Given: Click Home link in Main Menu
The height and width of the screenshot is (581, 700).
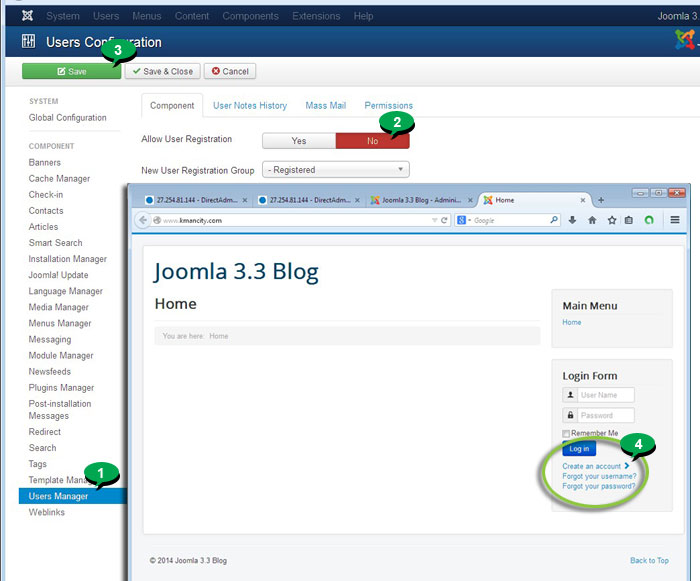Looking at the screenshot, I should (x=572, y=322).
